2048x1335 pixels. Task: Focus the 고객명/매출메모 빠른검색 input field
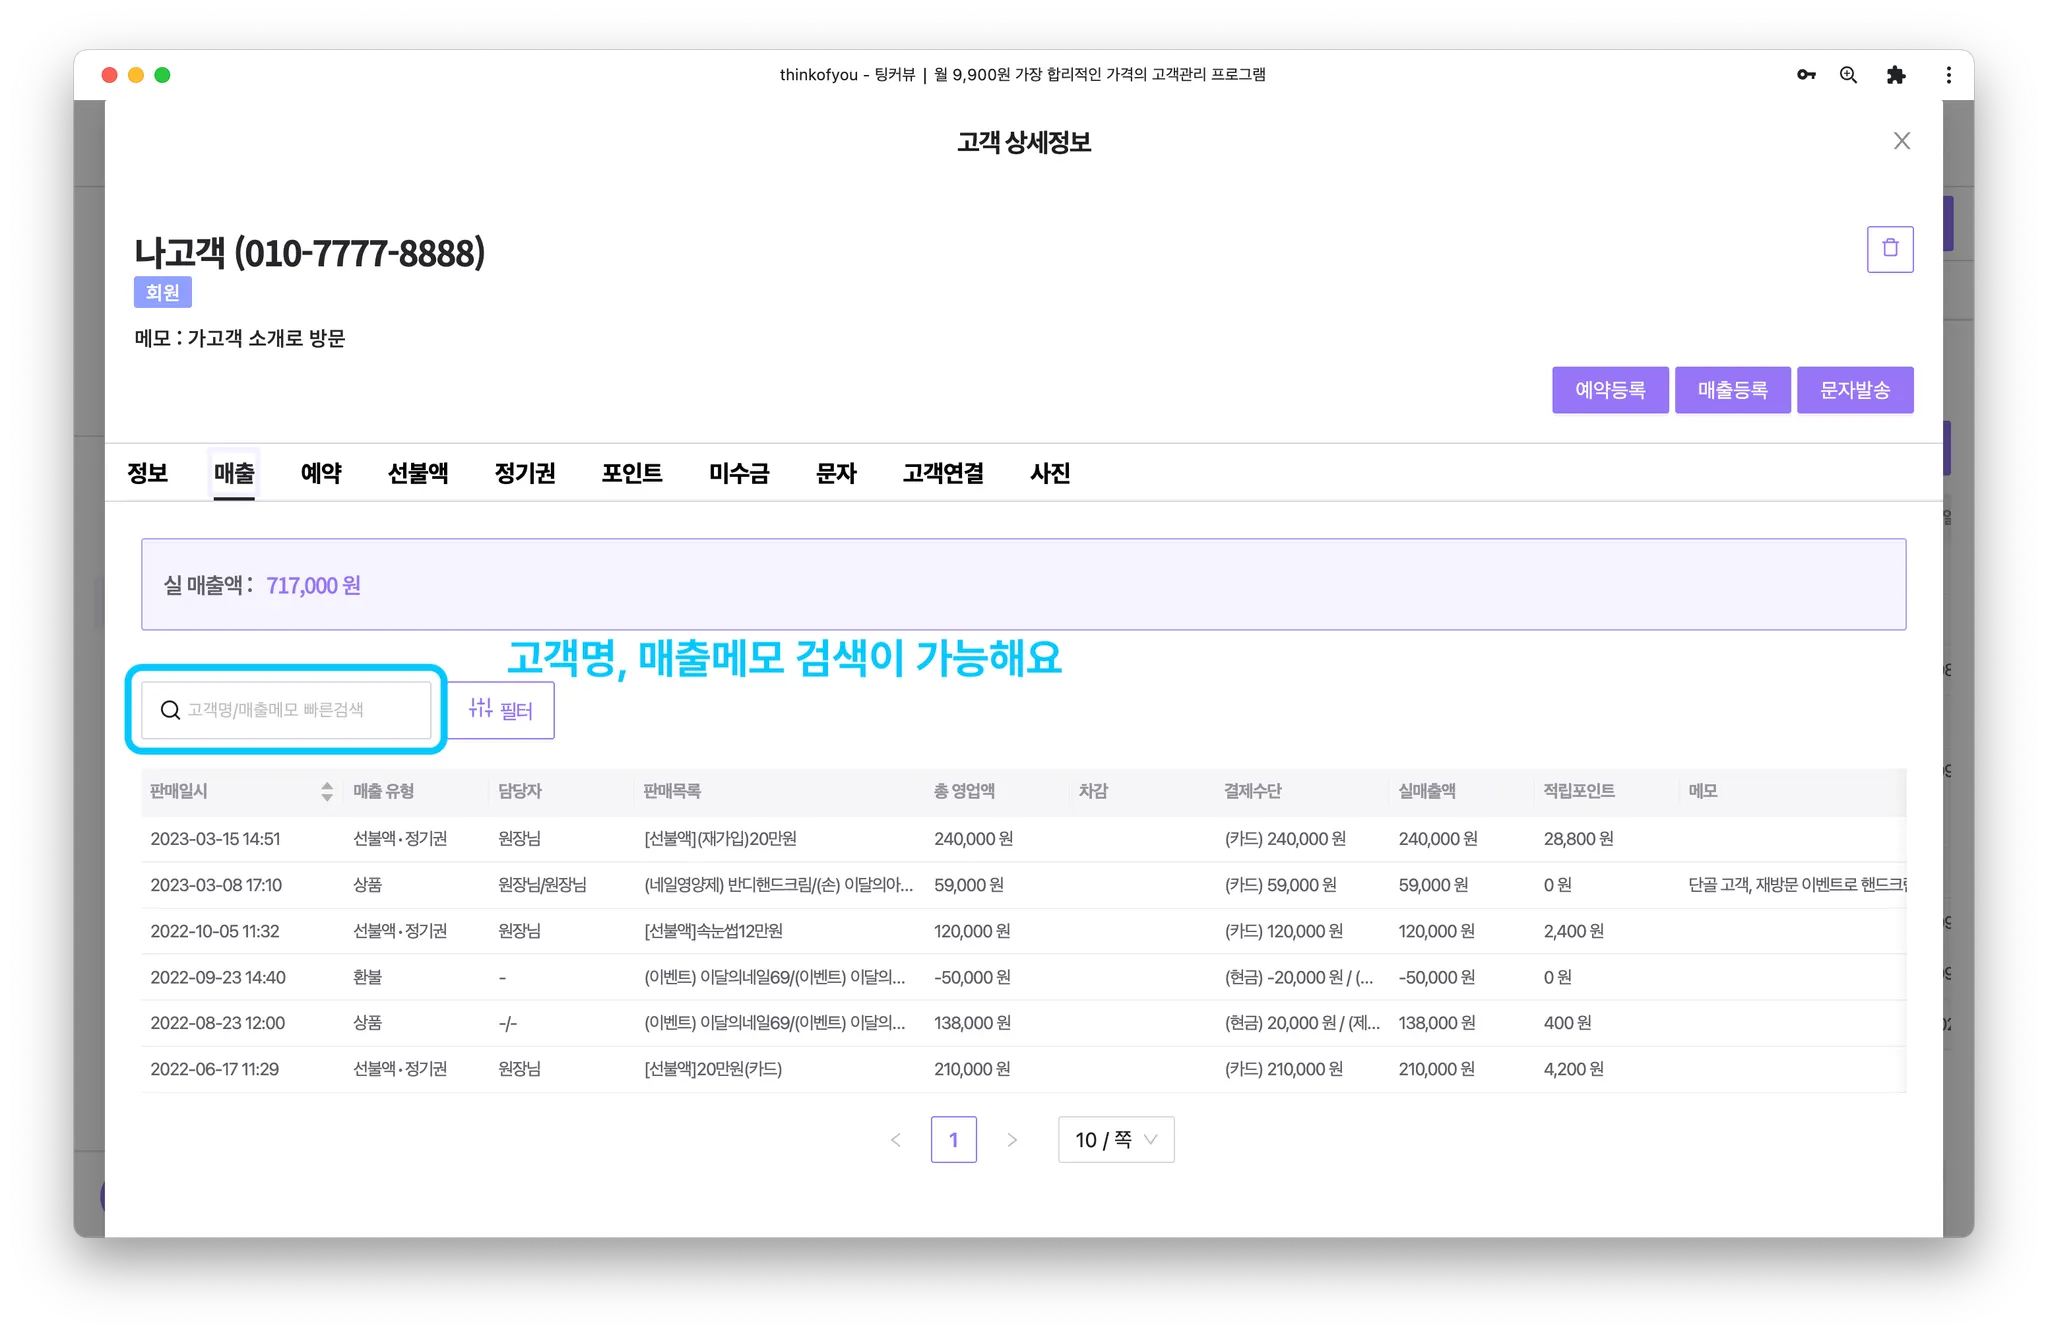click(300, 710)
